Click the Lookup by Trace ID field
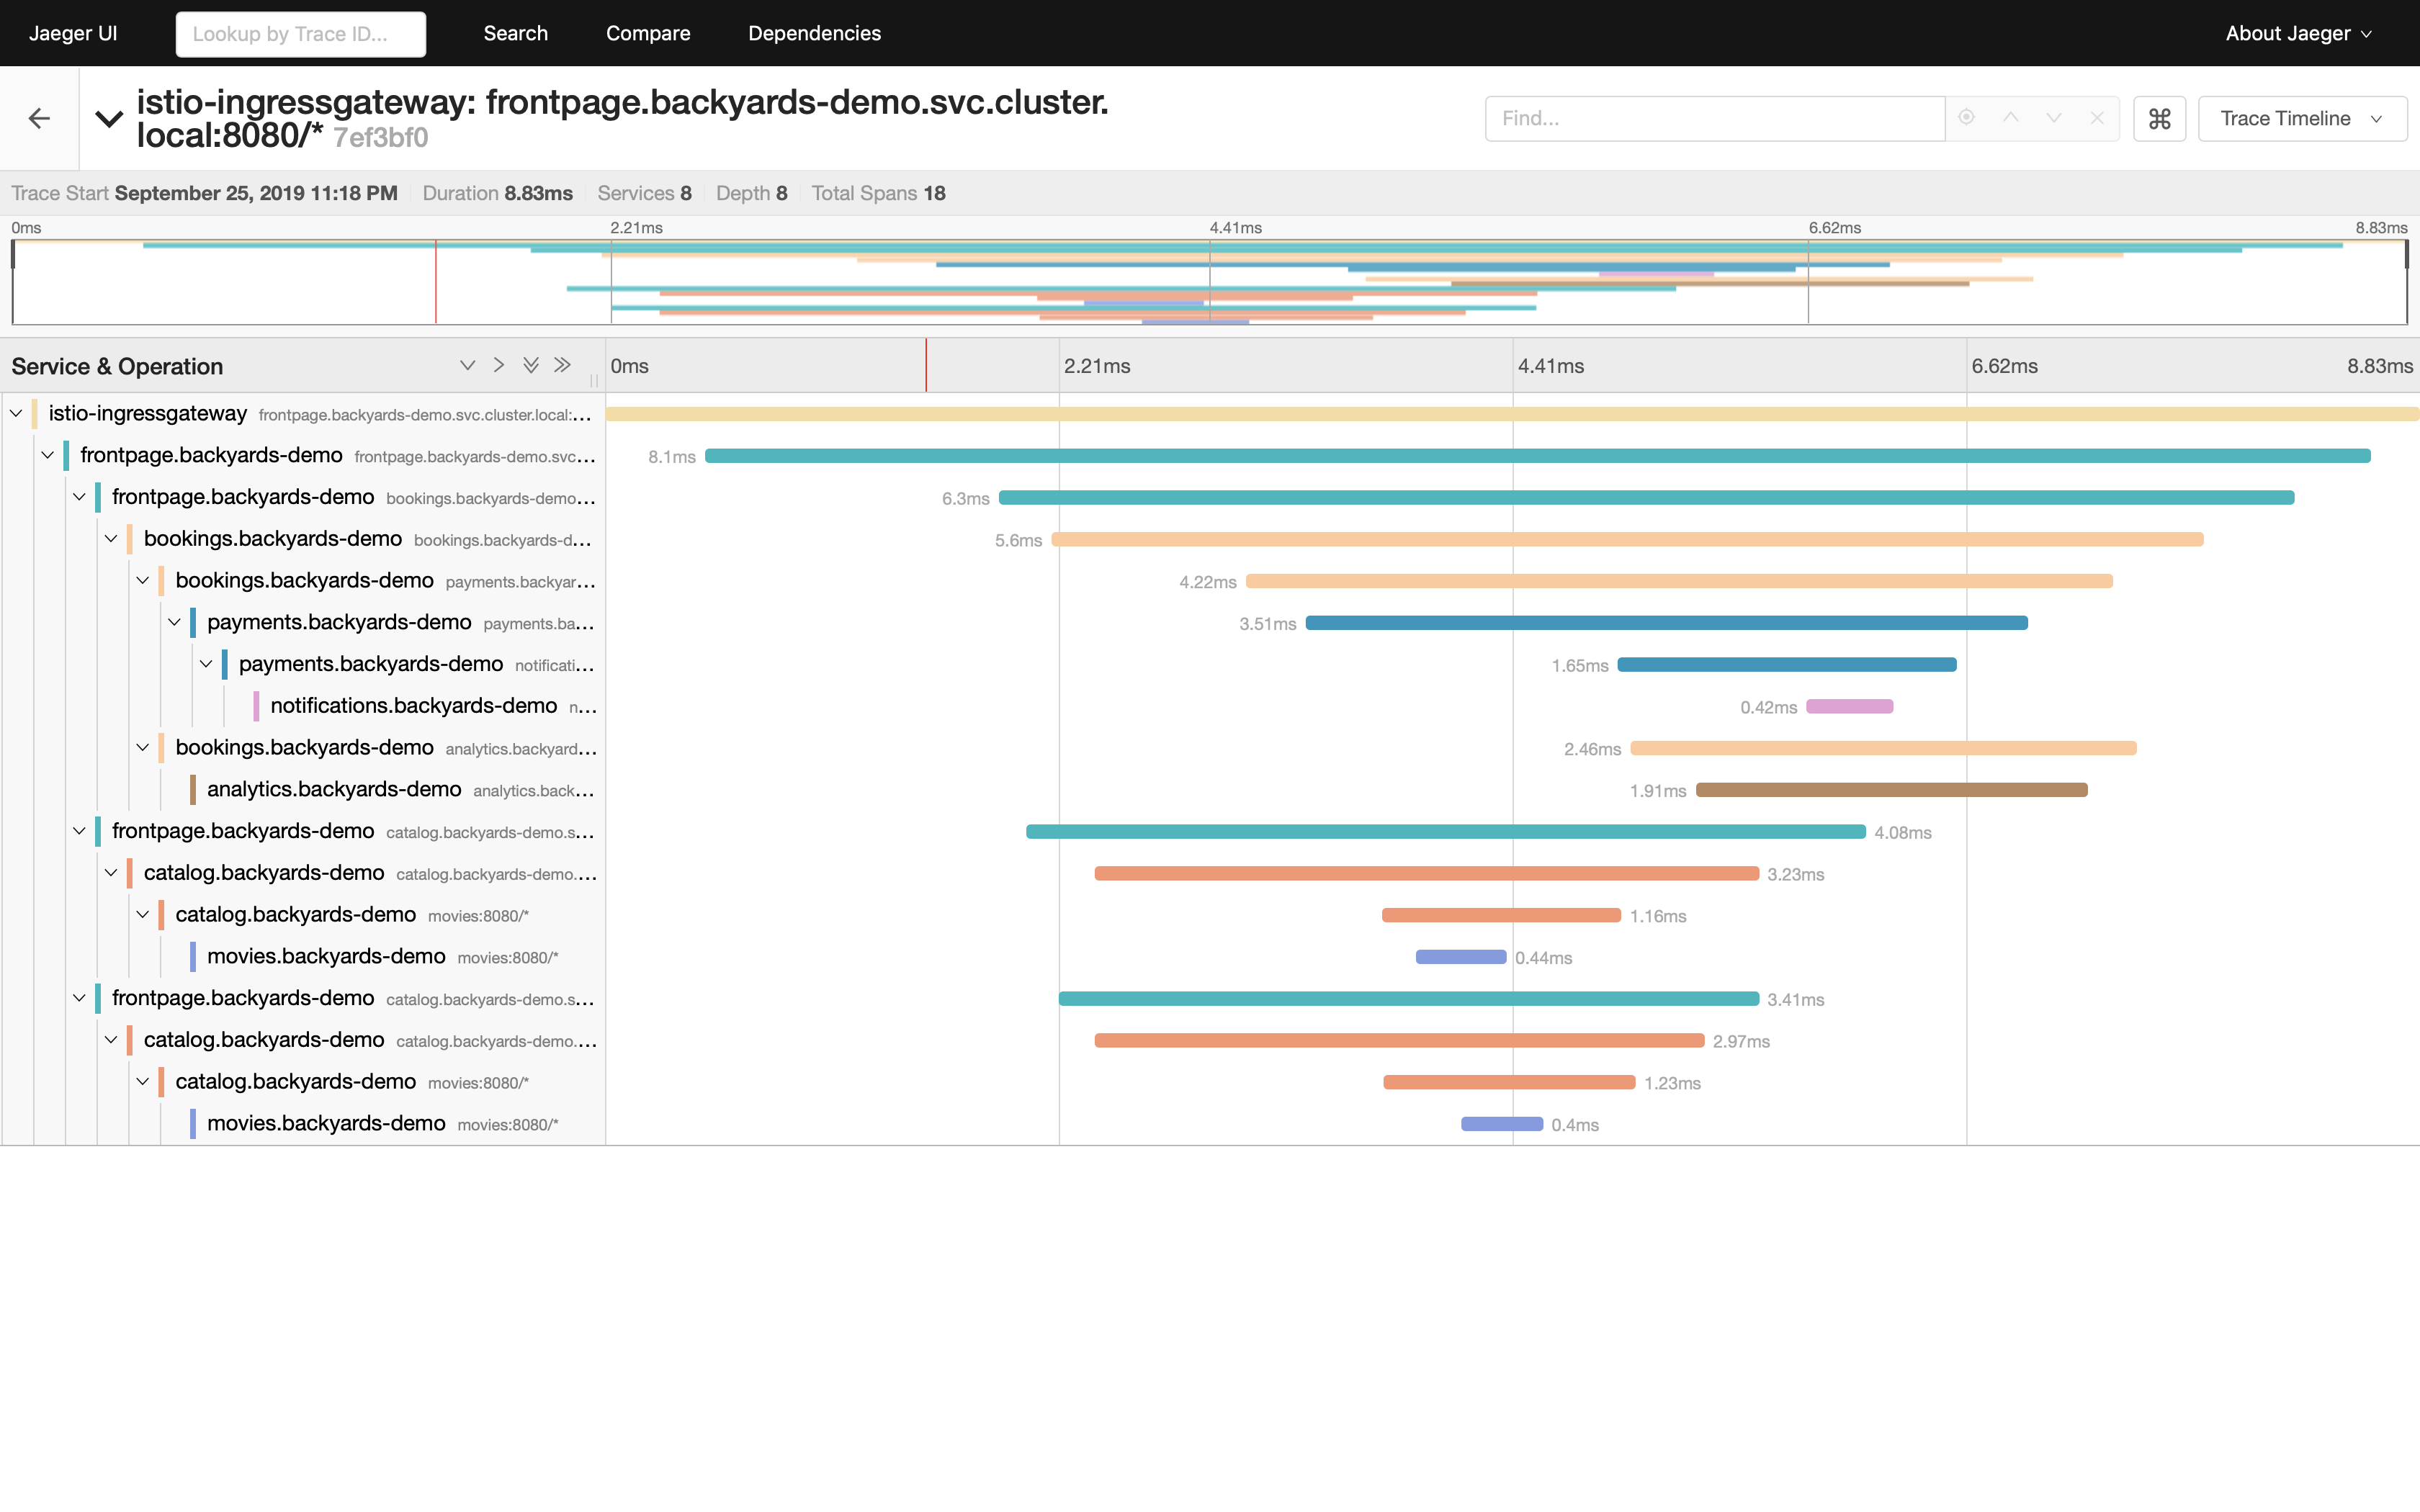Screen dimensions: 2420x1512 (301, 34)
